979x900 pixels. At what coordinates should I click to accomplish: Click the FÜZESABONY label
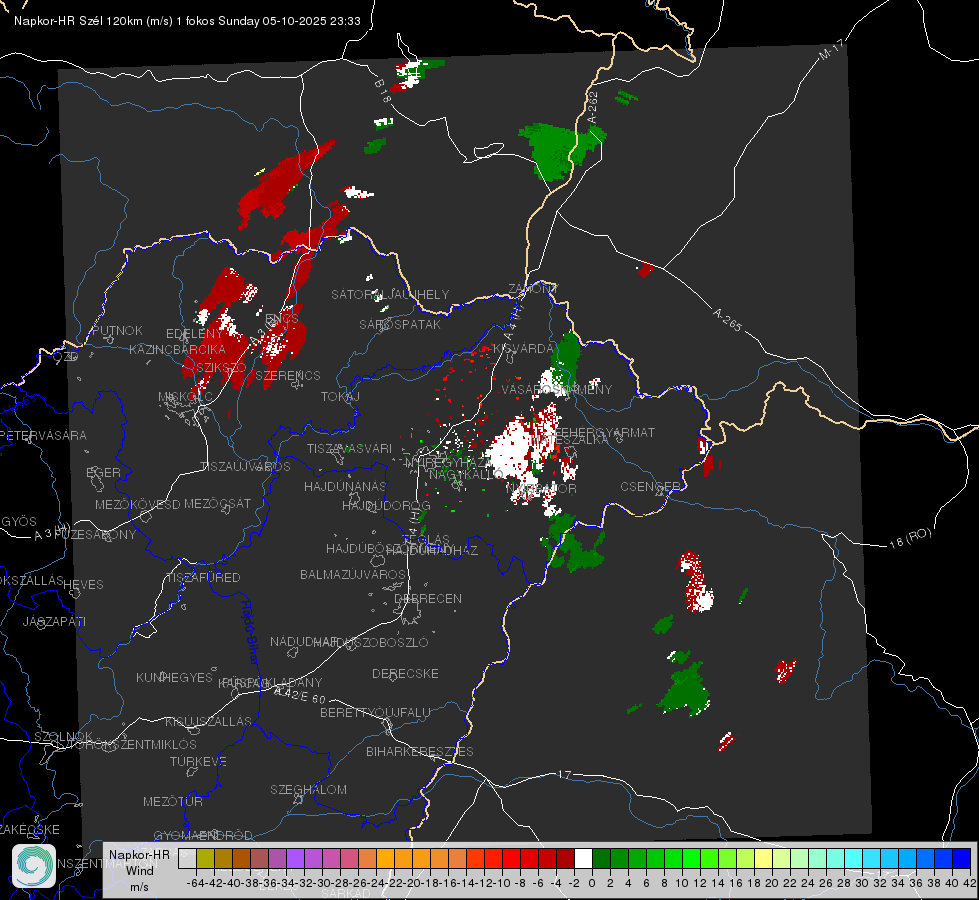tap(96, 535)
